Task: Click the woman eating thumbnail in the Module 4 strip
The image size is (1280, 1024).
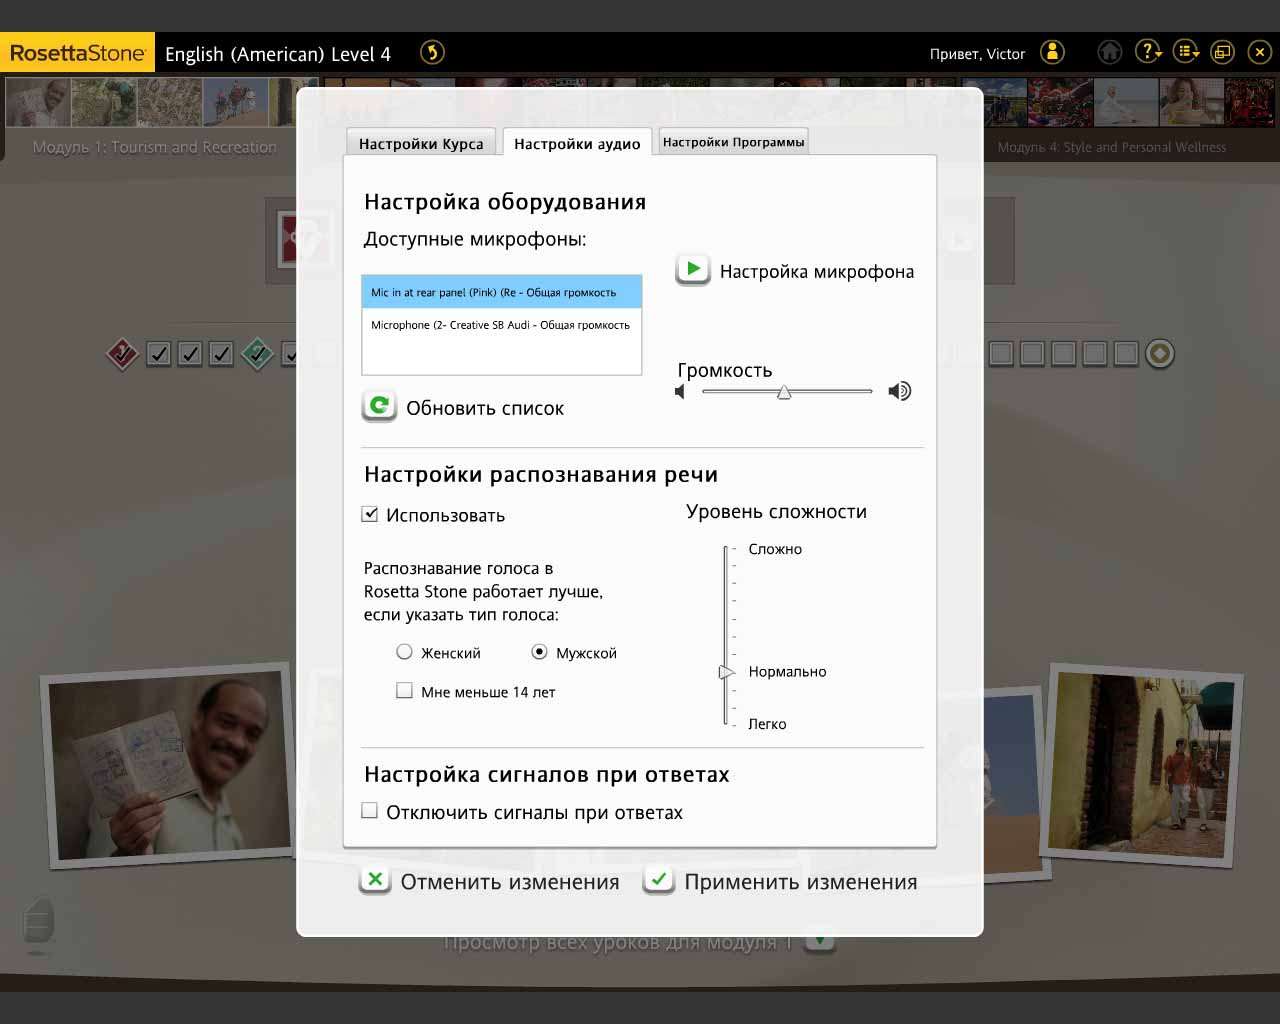Action: (x=1191, y=101)
